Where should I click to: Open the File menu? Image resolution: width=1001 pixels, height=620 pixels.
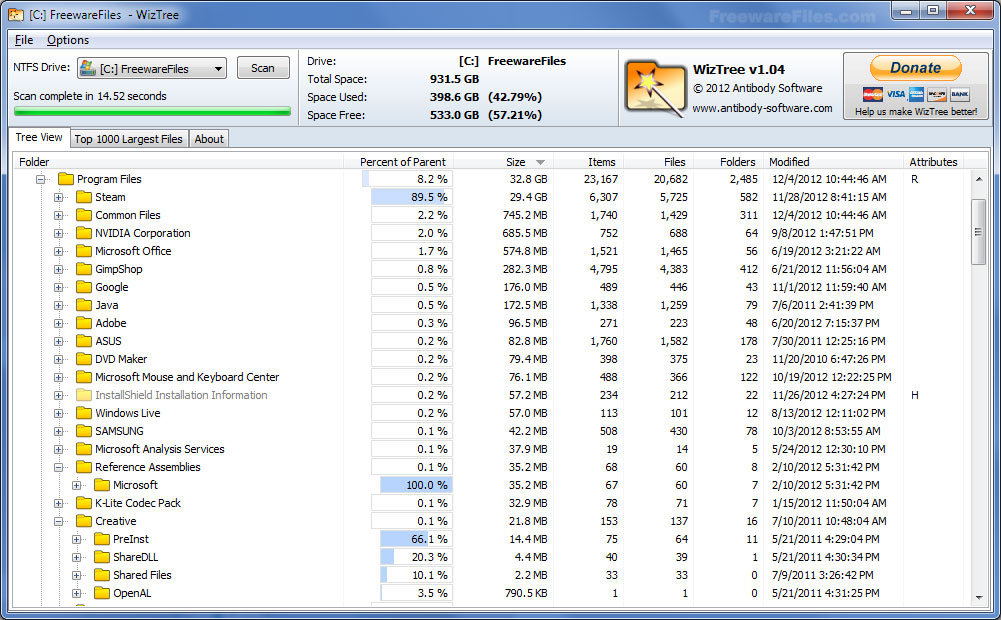(x=24, y=40)
